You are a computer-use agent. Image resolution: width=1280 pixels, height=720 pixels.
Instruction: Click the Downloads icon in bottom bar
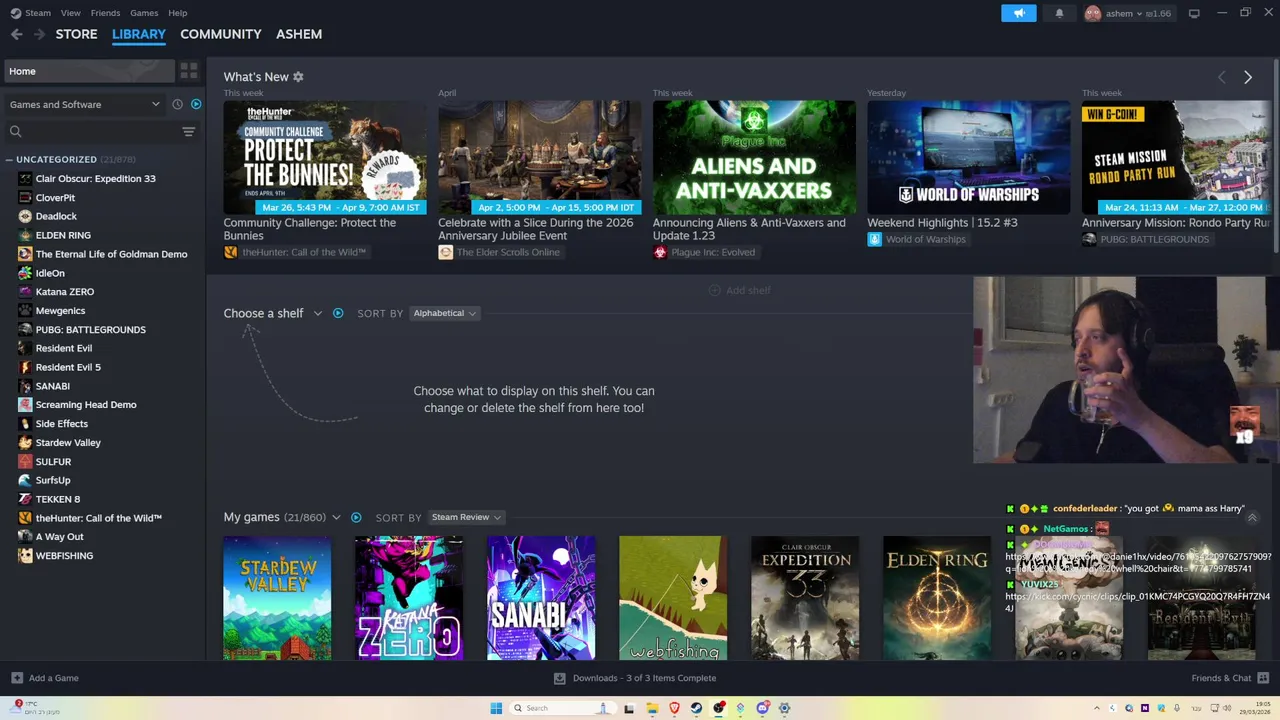560,678
